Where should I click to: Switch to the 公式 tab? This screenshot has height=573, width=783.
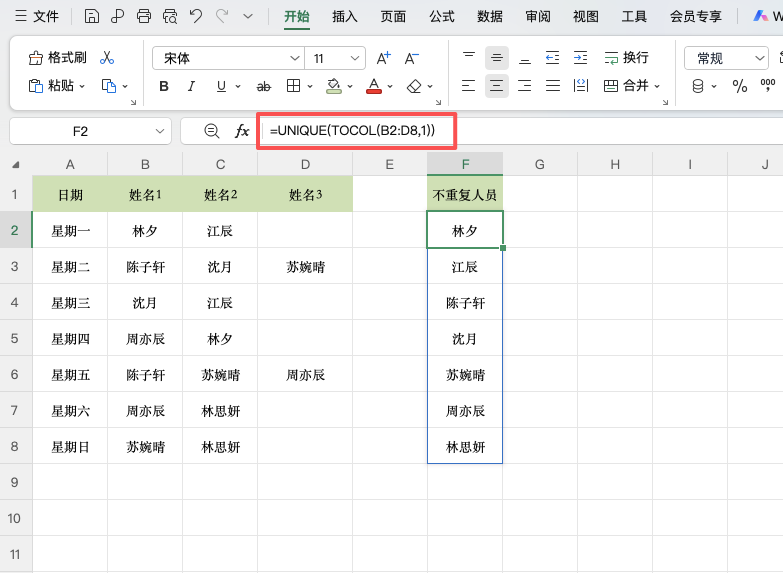coord(442,16)
